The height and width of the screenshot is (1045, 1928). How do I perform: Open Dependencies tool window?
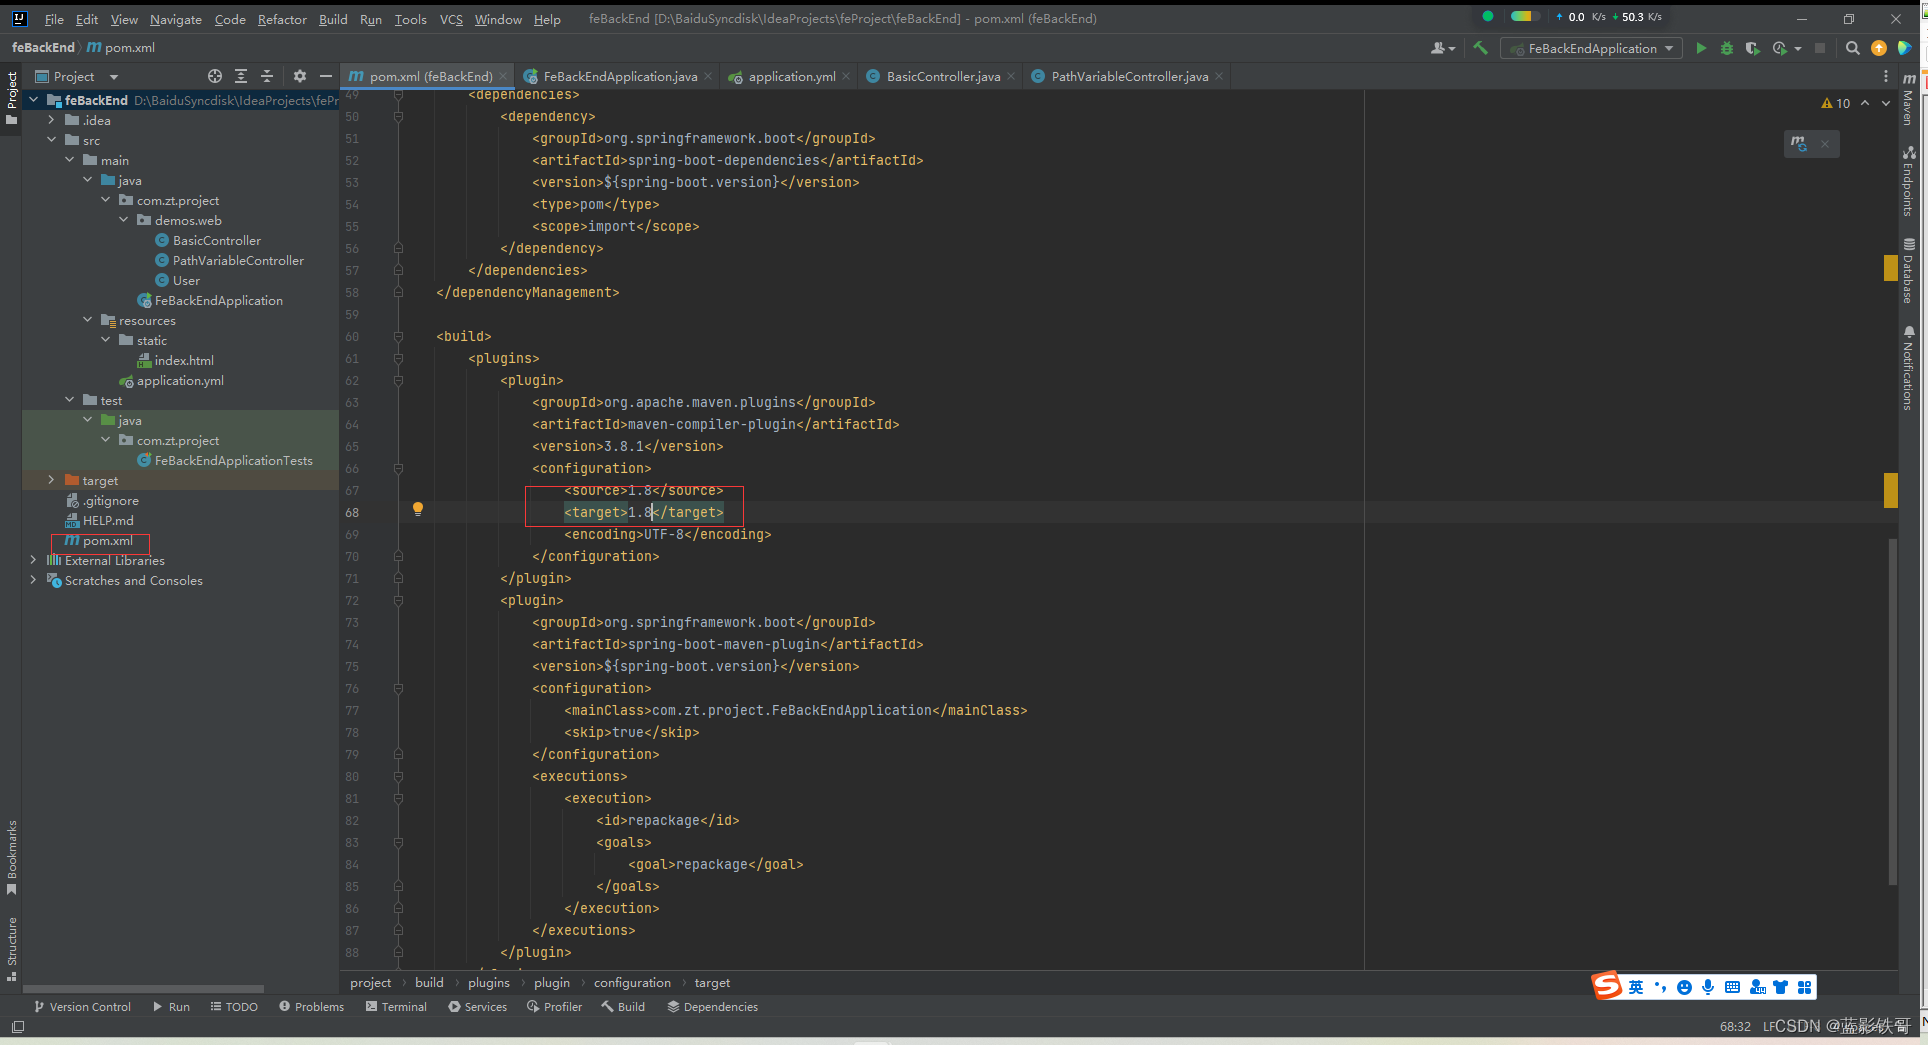(713, 1007)
